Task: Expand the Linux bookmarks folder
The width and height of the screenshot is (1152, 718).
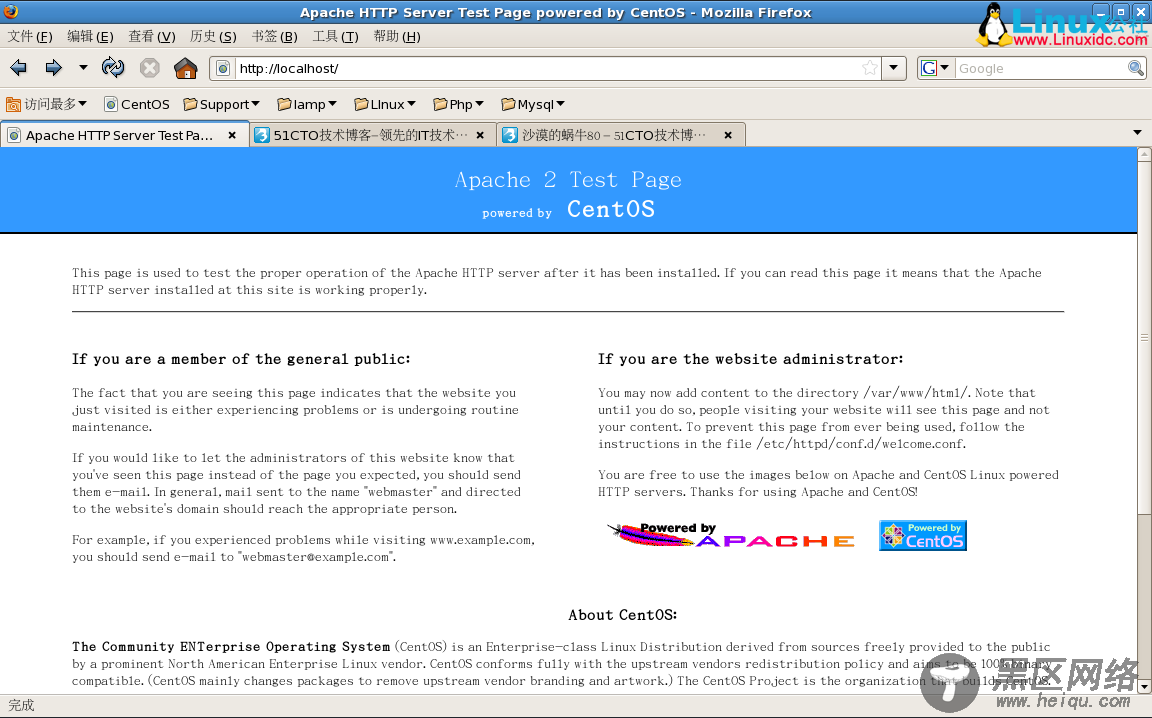Action: pos(385,104)
